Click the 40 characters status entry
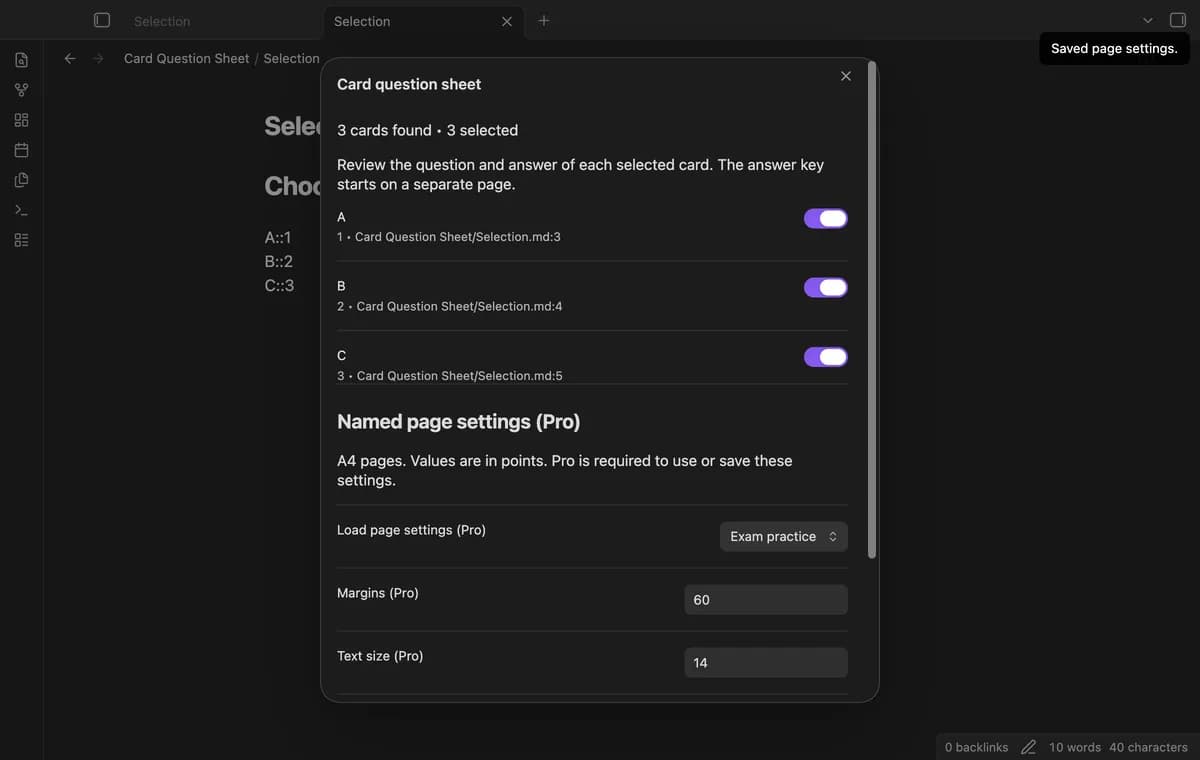The width and height of the screenshot is (1200, 760). pos(1148,747)
